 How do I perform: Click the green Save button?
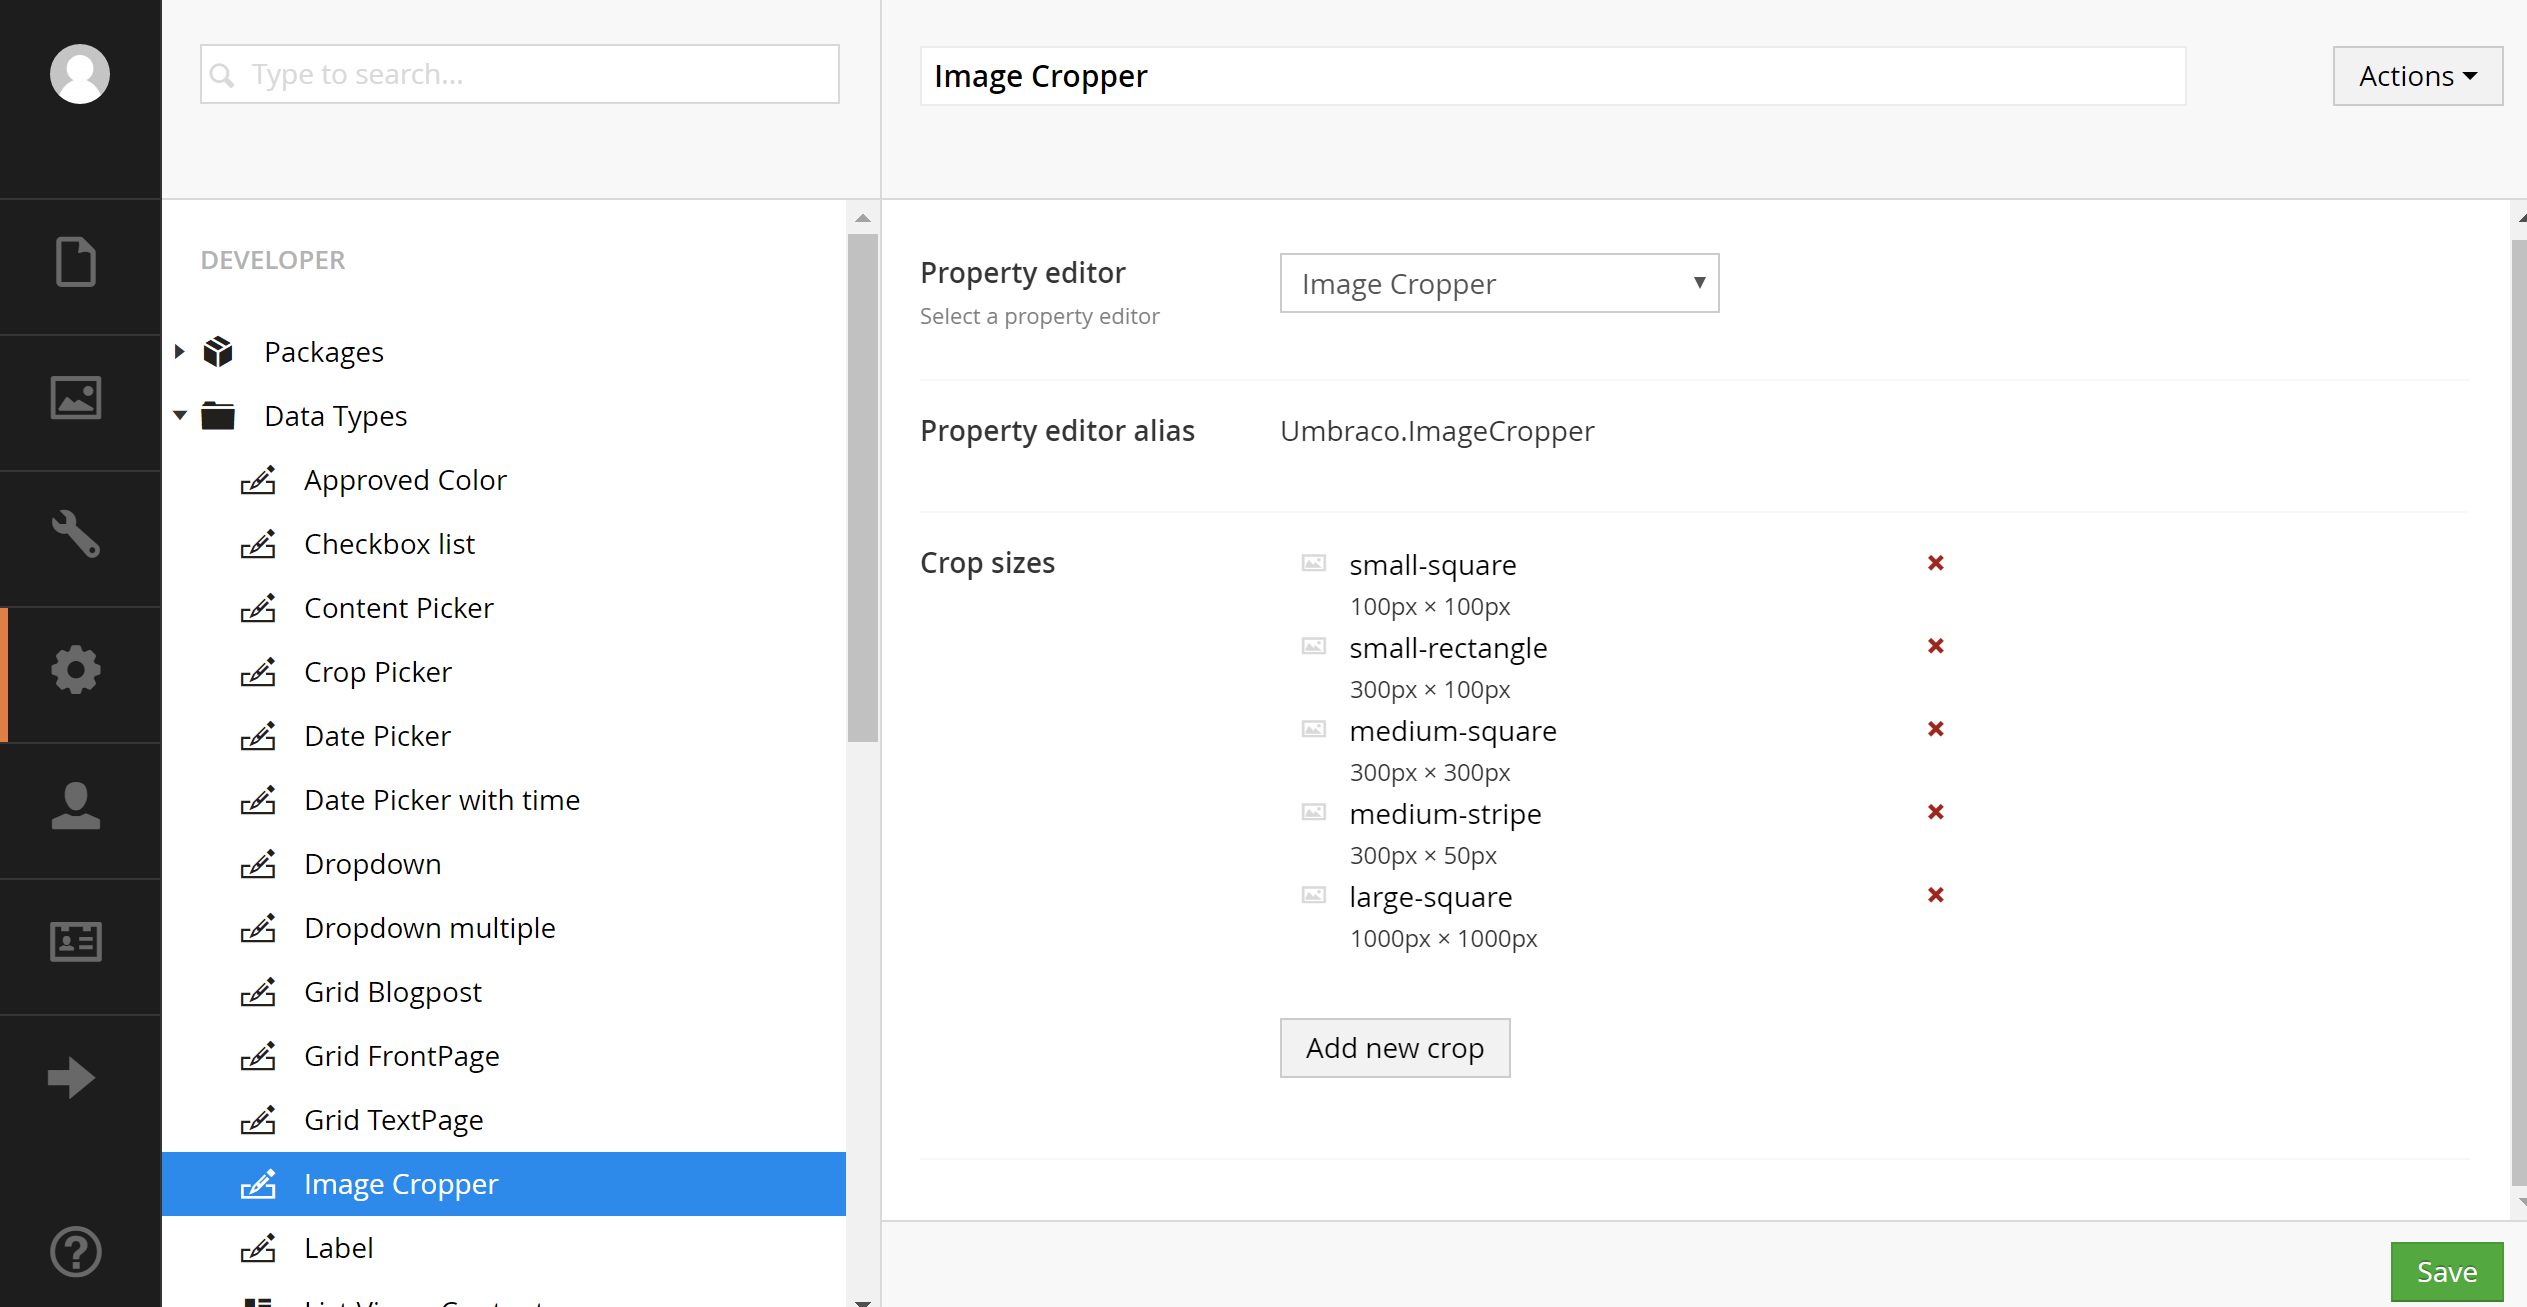tap(2446, 1272)
